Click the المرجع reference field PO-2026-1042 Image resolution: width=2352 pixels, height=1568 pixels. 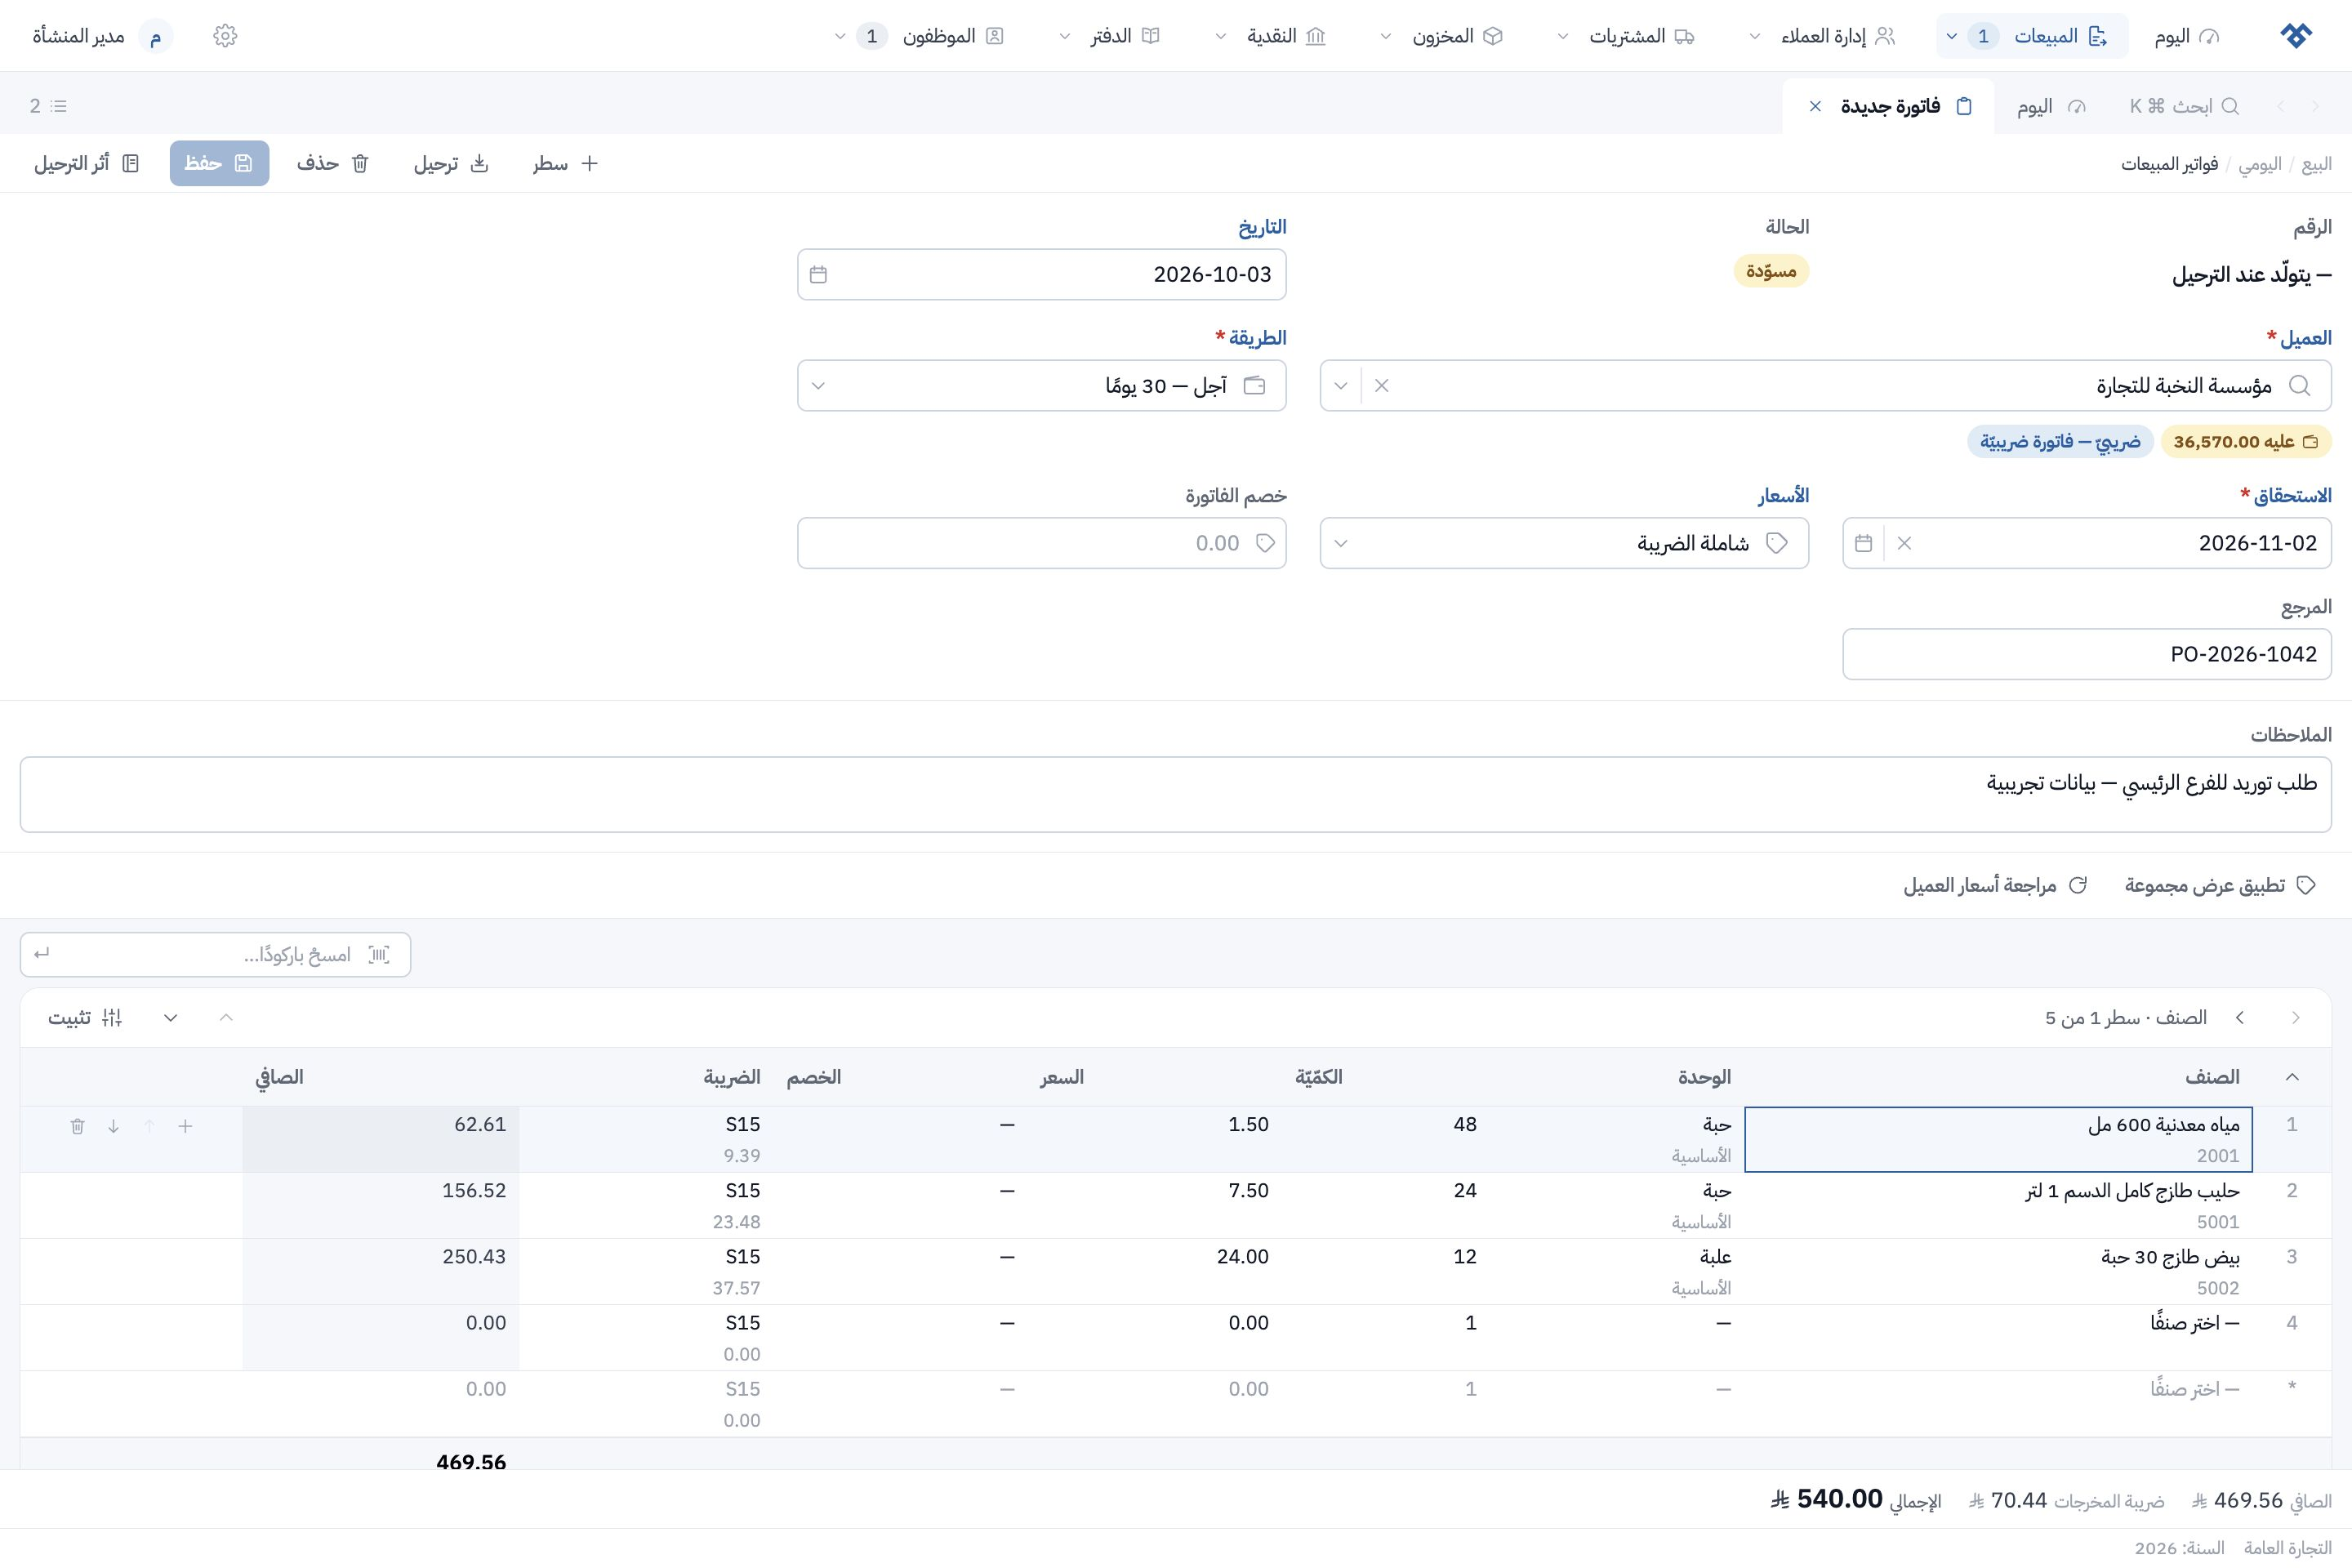(x=2087, y=654)
